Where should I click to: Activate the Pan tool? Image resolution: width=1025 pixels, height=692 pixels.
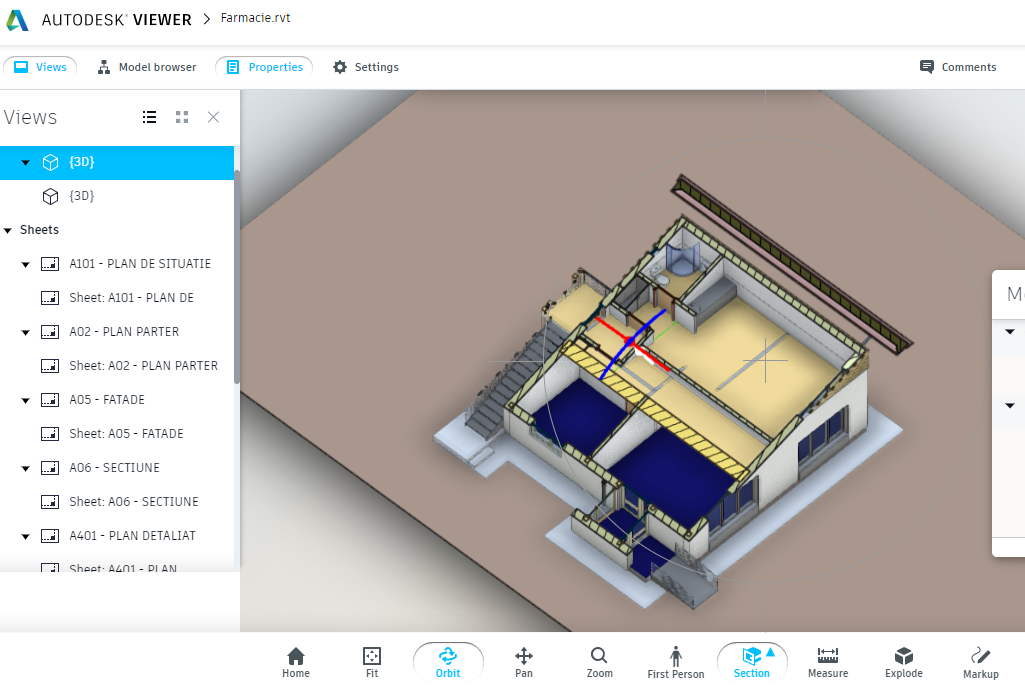[x=523, y=660]
